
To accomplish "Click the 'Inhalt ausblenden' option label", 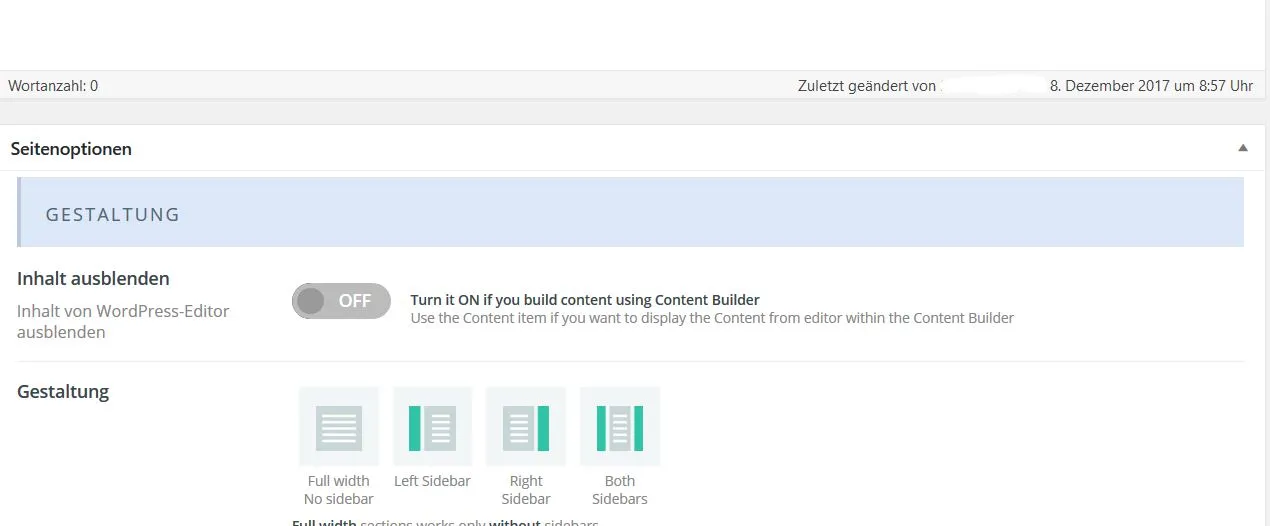I will point(93,278).
